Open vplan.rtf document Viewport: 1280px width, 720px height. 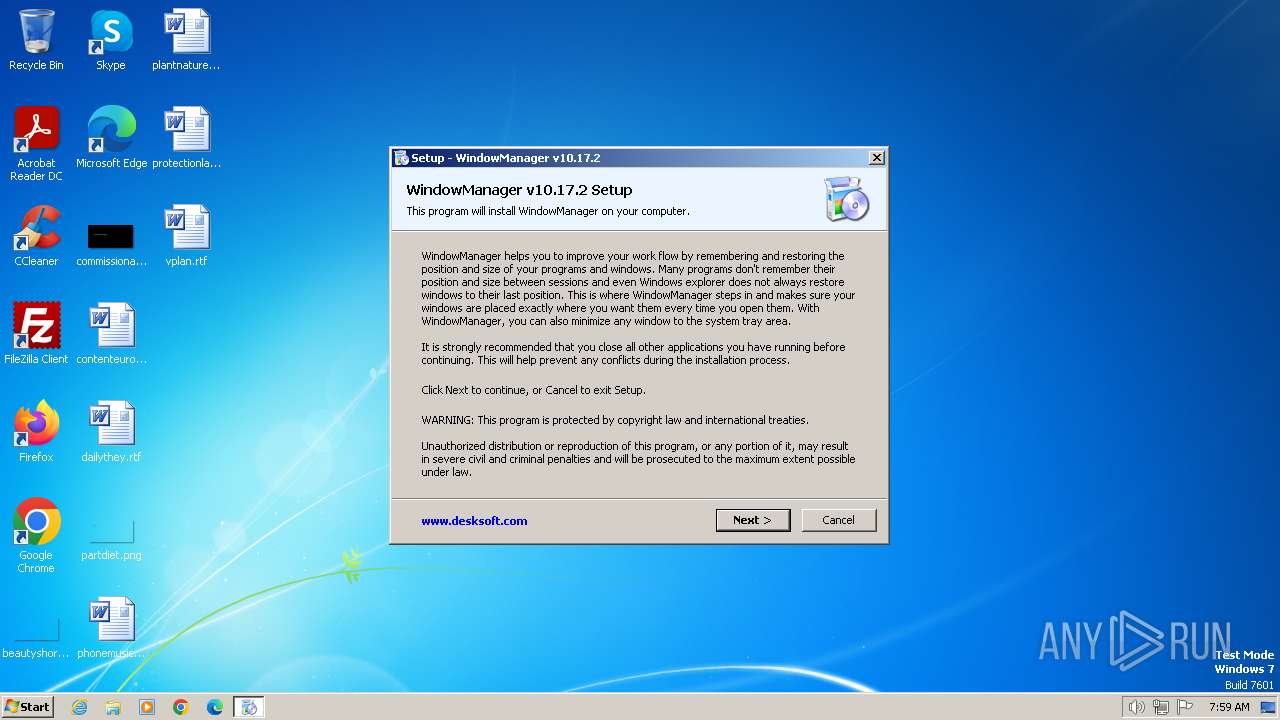(186, 237)
